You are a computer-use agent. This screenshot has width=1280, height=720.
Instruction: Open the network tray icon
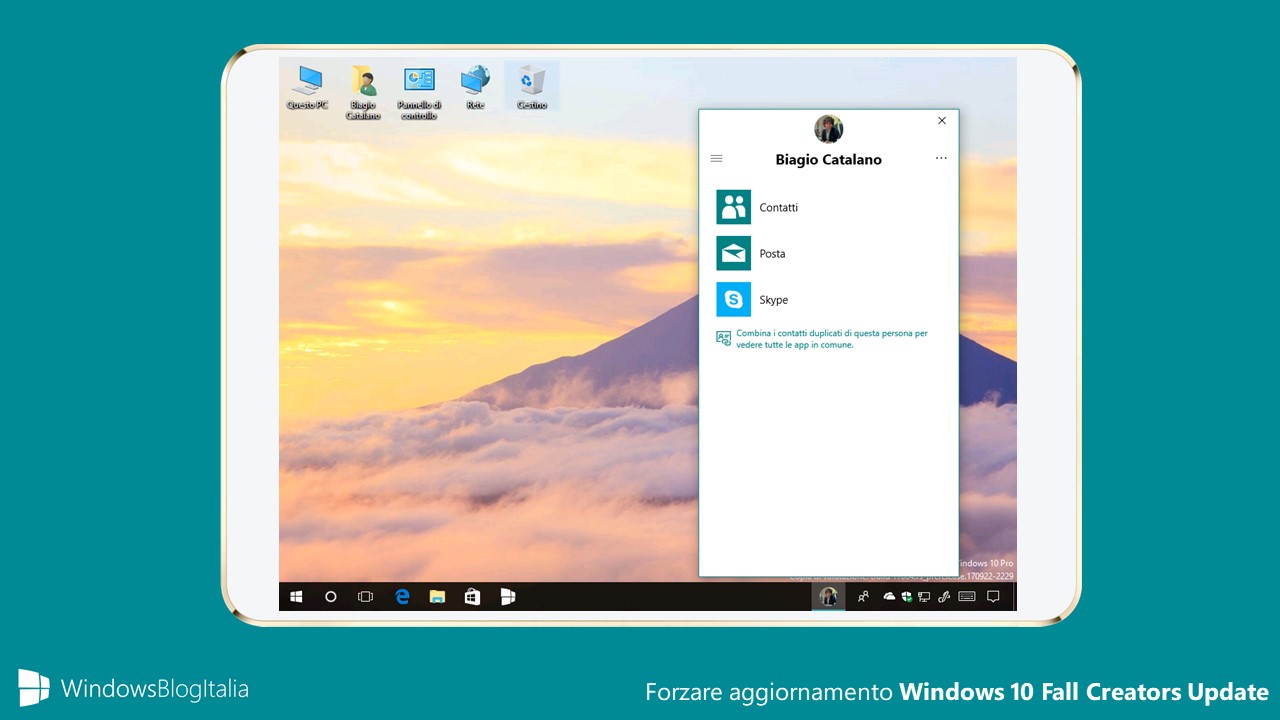(924, 597)
